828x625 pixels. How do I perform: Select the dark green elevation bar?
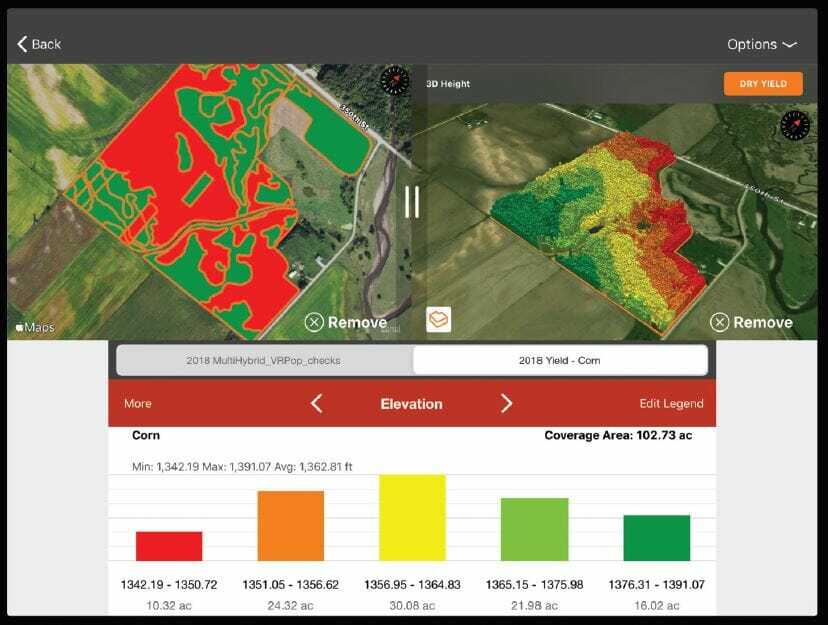656,538
